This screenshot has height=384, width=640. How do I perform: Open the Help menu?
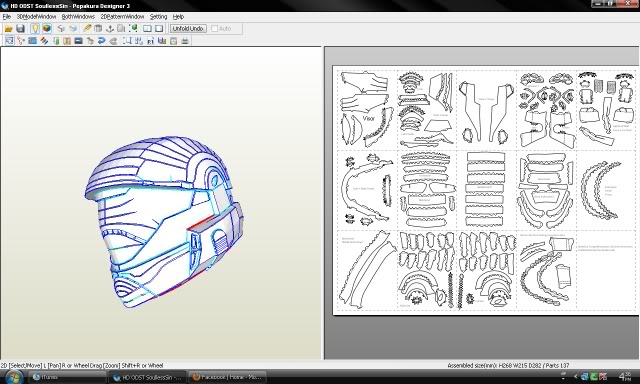pyautogui.click(x=178, y=17)
